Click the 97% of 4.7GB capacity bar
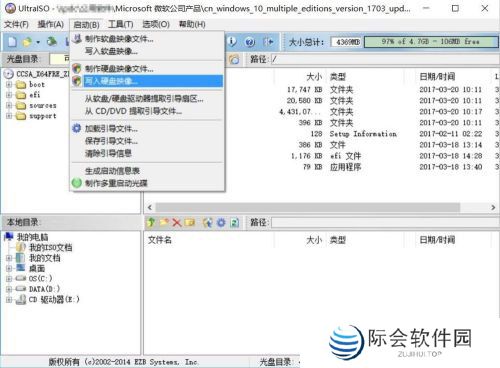Image resolution: width=500 pixels, height=368 pixels. click(x=431, y=42)
